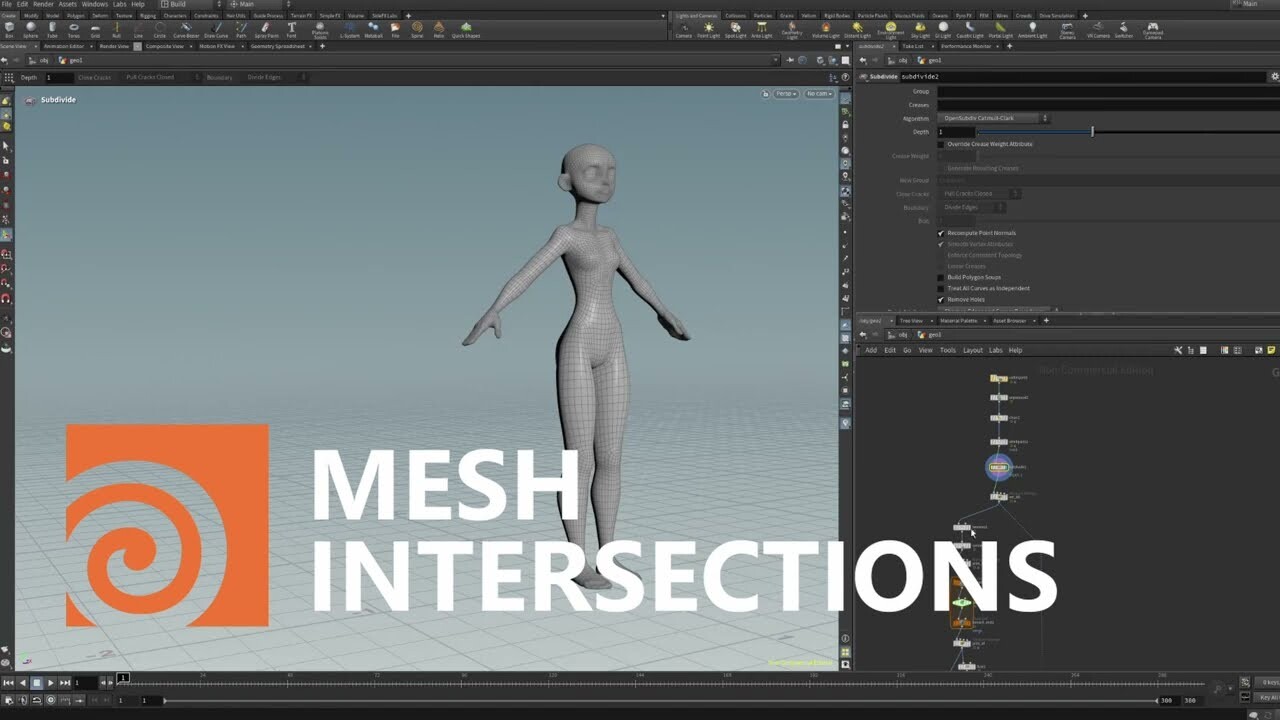
Task: Select the Box shelf tool
Action: [9, 28]
